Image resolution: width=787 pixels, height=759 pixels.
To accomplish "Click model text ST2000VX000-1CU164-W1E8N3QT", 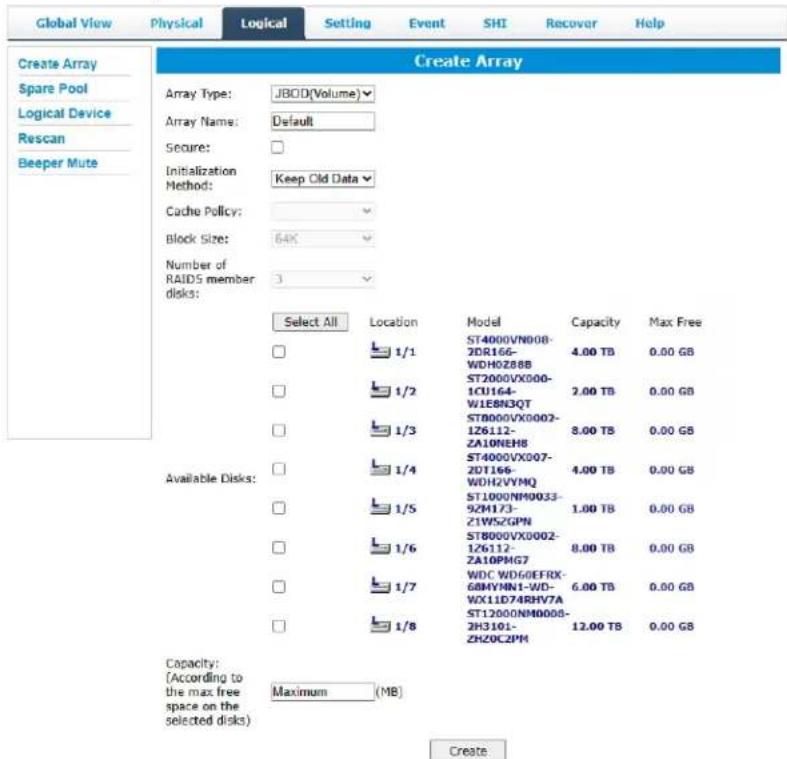I will click(509, 391).
